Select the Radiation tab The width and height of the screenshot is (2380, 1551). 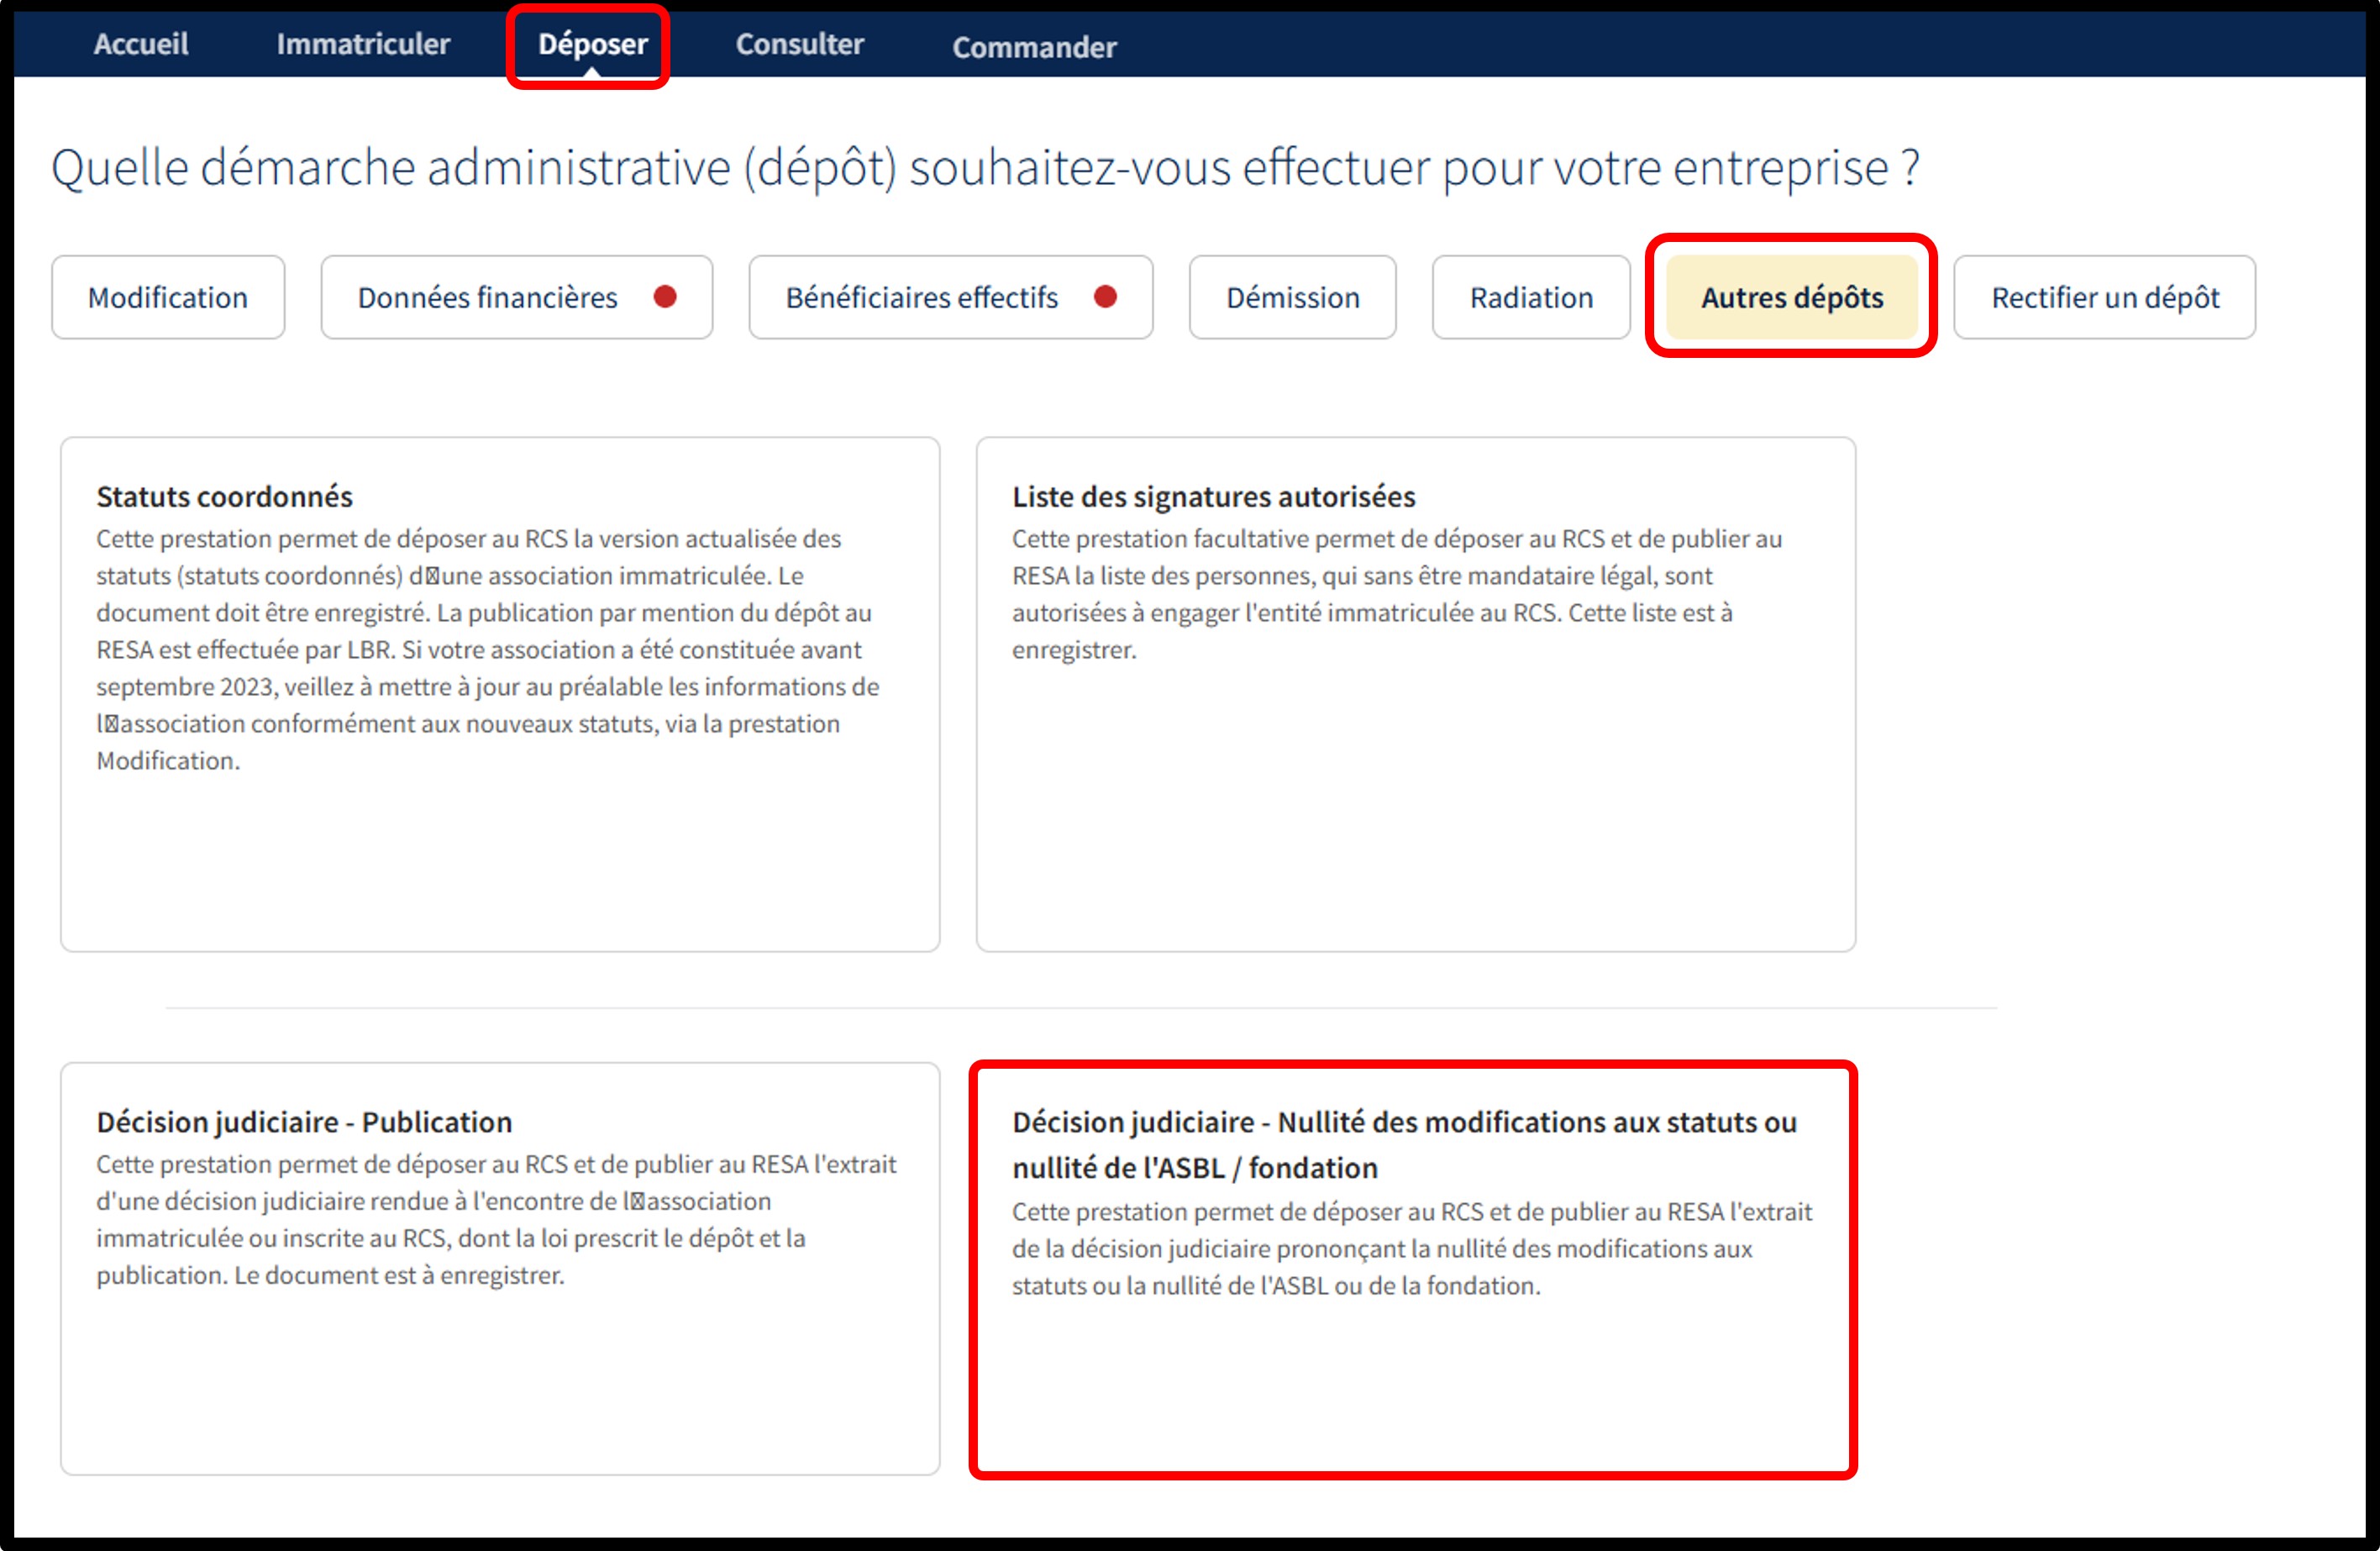tap(1530, 297)
